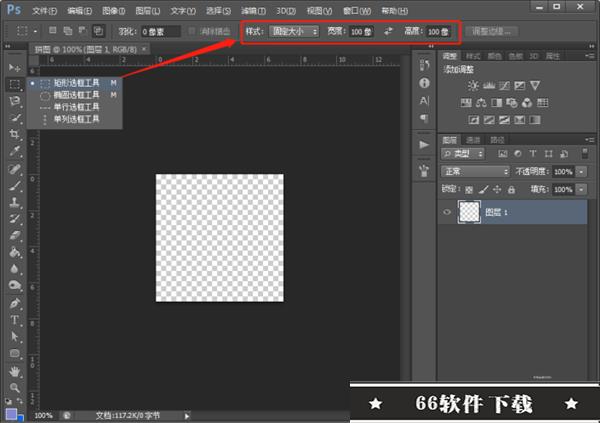
Task: Select the Healing Brush tool
Action: [x=15, y=168]
